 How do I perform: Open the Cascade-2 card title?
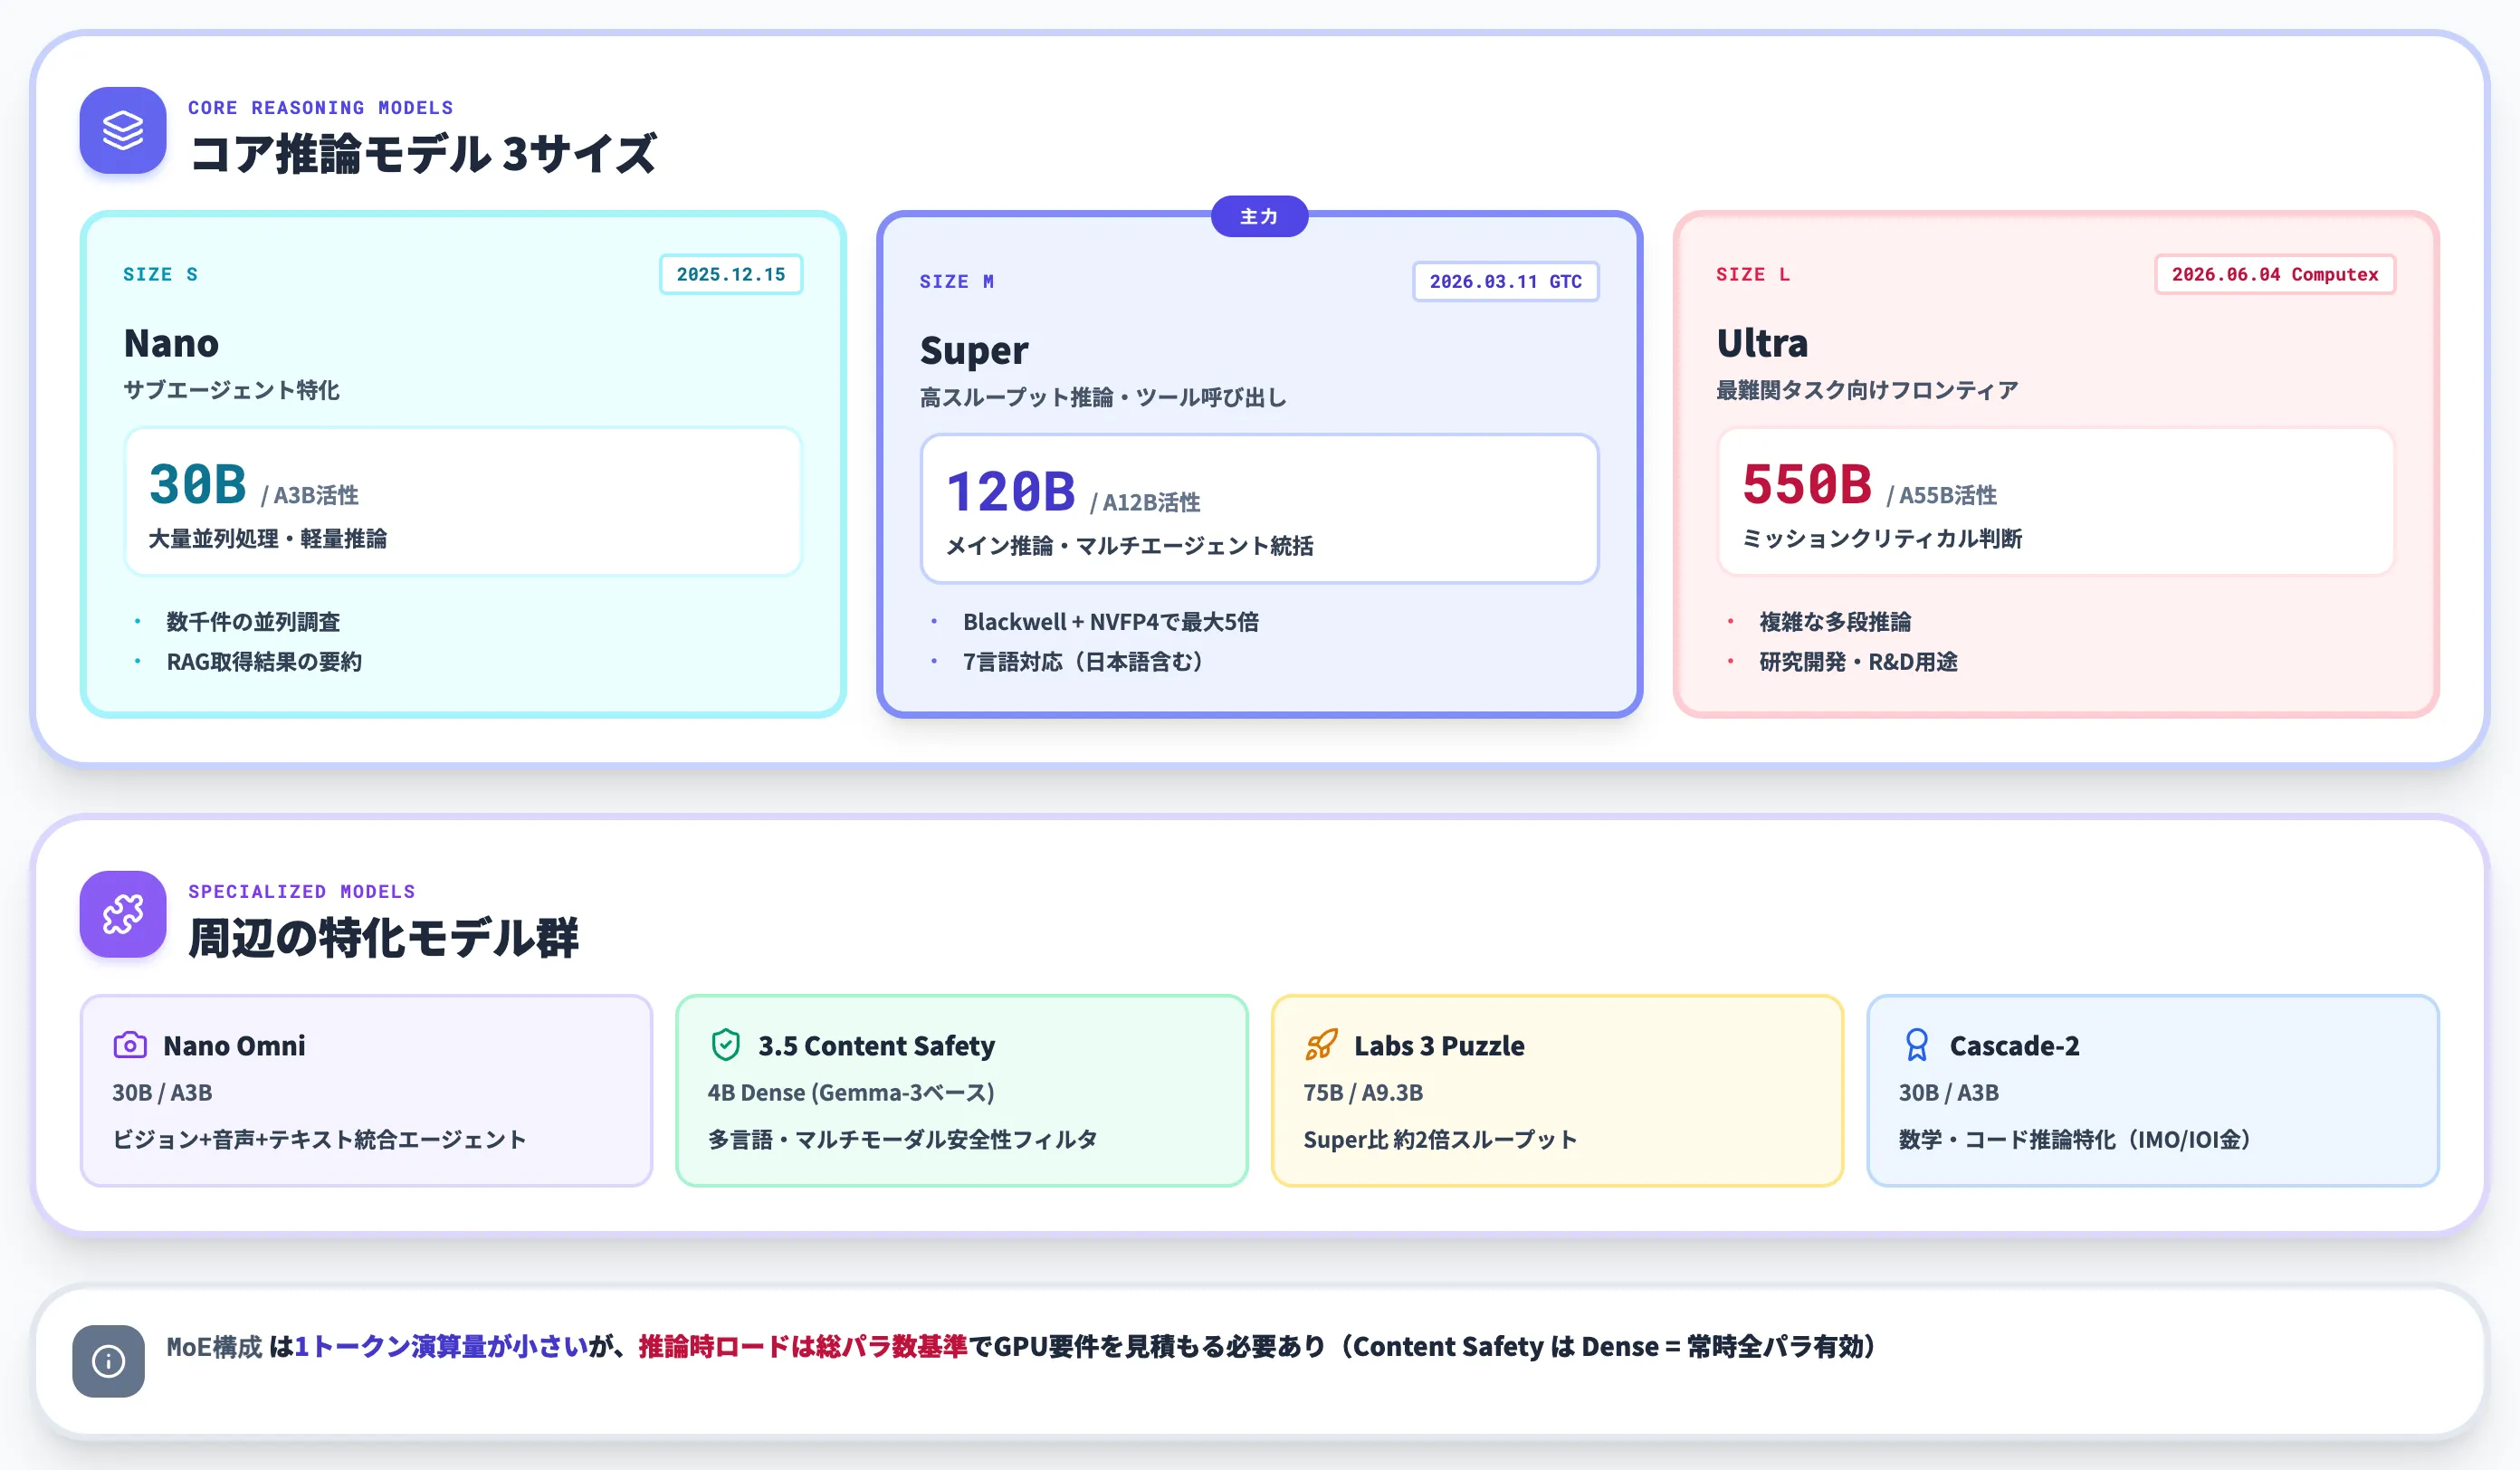[x=2014, y=1046]
